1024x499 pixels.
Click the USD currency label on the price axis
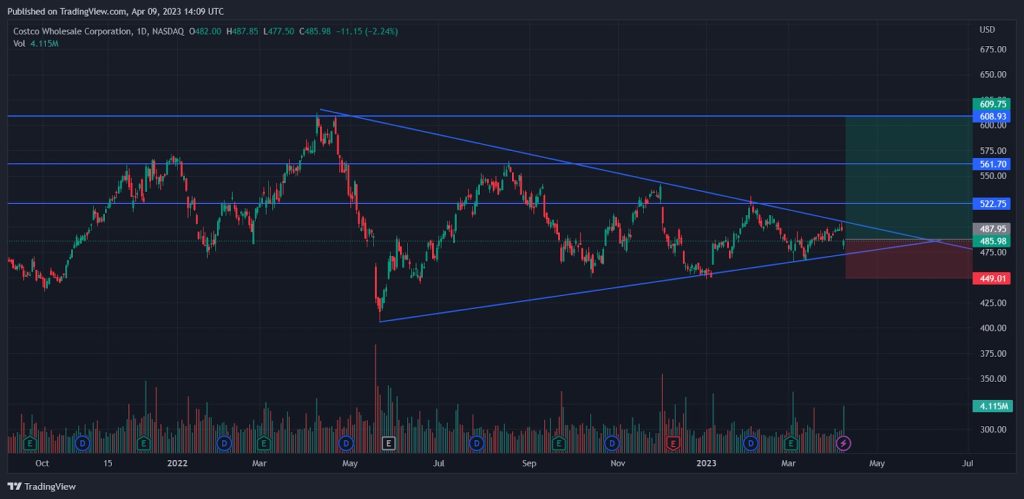point(987,30)
